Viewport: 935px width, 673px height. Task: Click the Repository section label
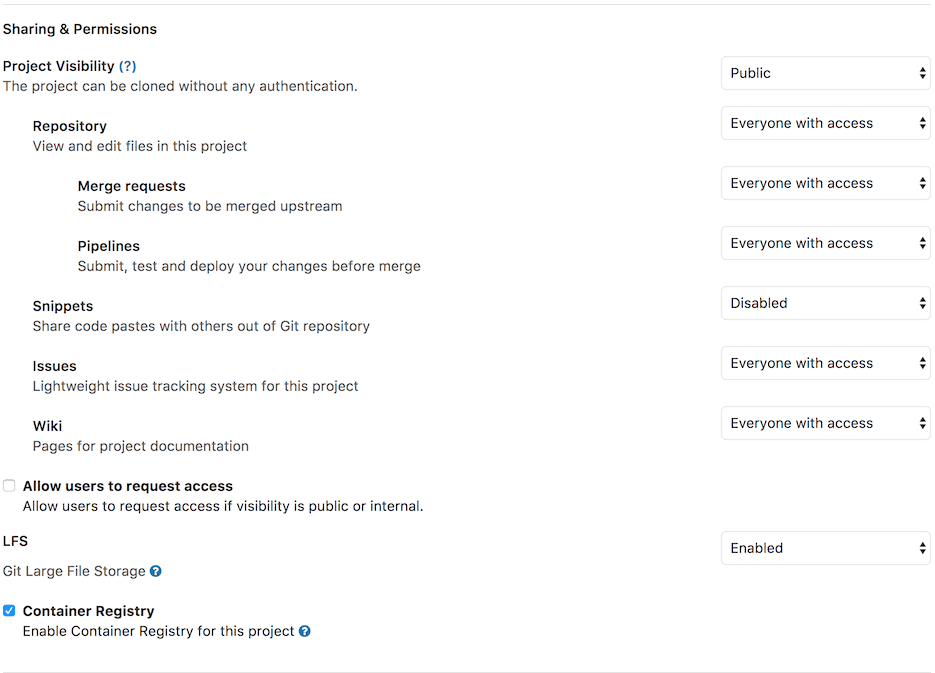[69, 126]
